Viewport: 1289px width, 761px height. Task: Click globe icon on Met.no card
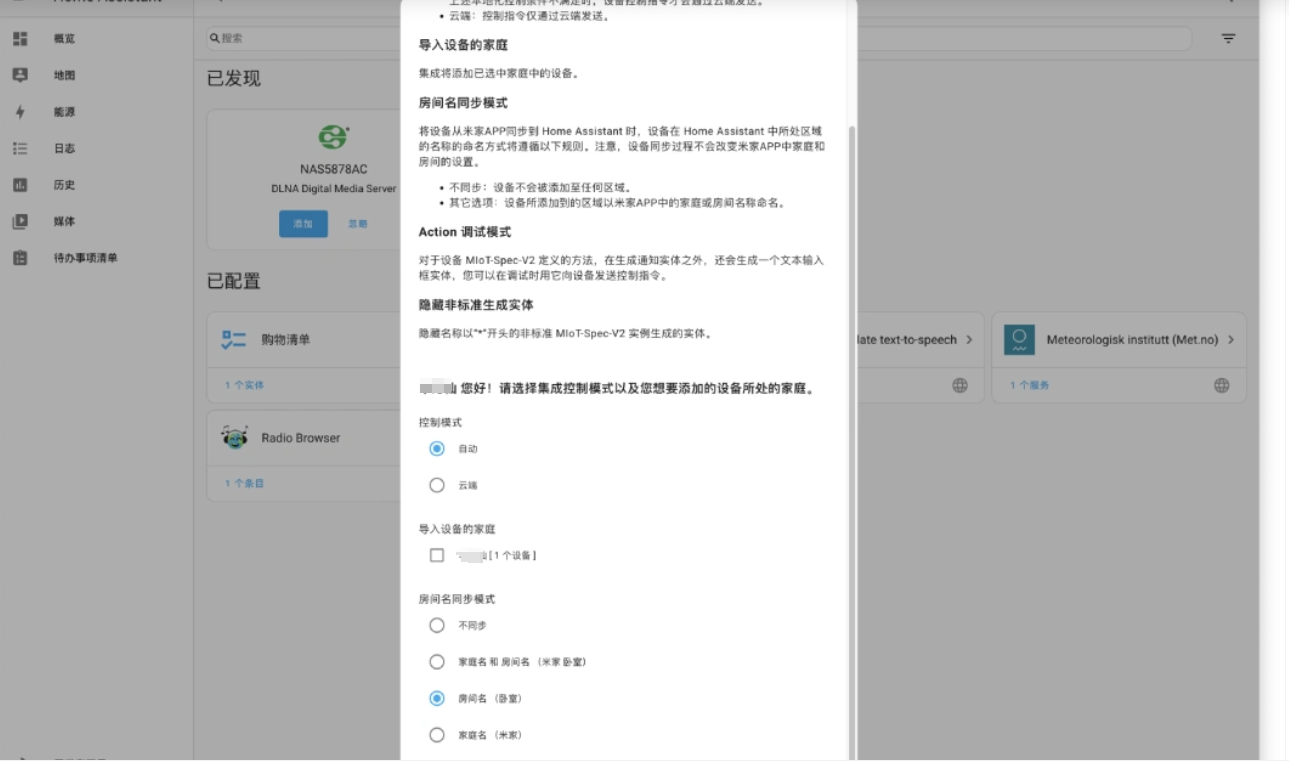pos(1222,385)
